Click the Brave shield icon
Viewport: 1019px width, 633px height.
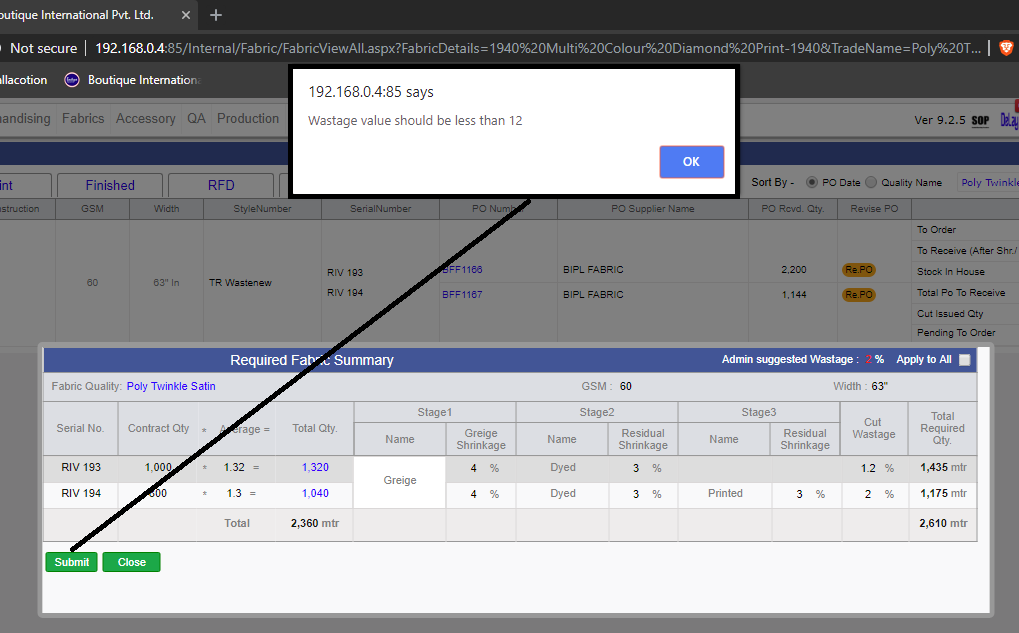pyautogui.click(x=1006, y=48)
